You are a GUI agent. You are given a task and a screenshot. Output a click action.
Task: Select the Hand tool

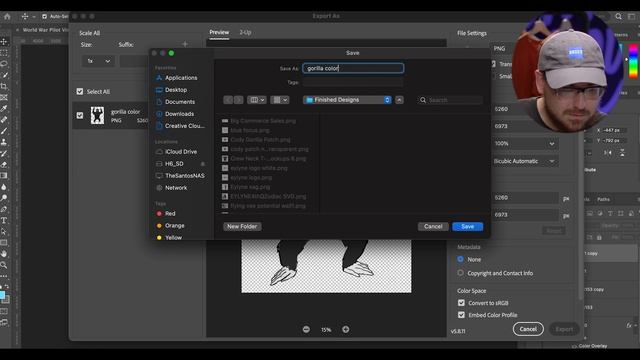[4, 254]
